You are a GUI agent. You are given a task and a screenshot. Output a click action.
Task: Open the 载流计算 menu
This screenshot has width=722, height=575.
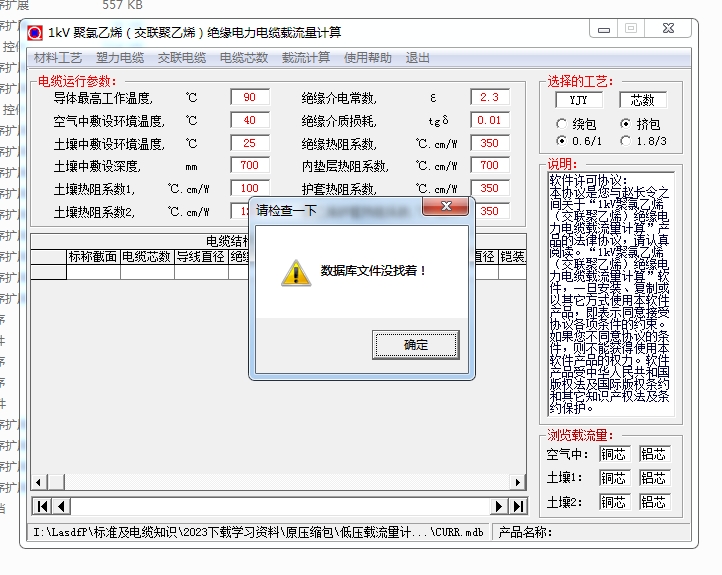[x=305, y=58]
